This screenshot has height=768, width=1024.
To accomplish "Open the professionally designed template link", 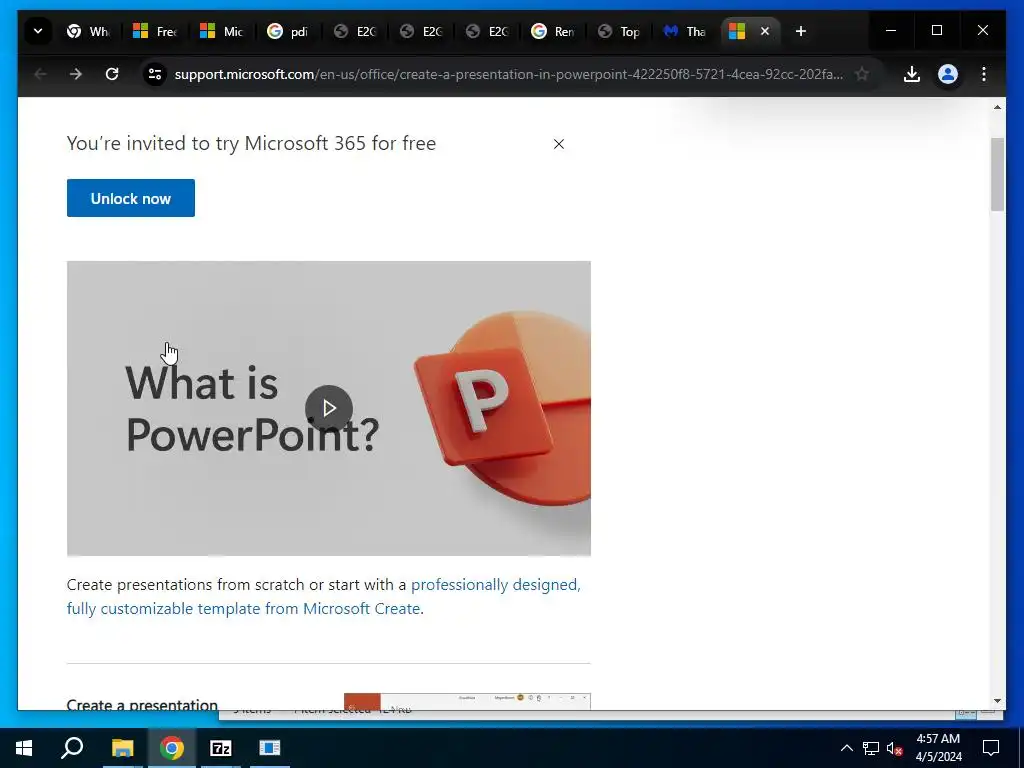I will click(323, 596).
